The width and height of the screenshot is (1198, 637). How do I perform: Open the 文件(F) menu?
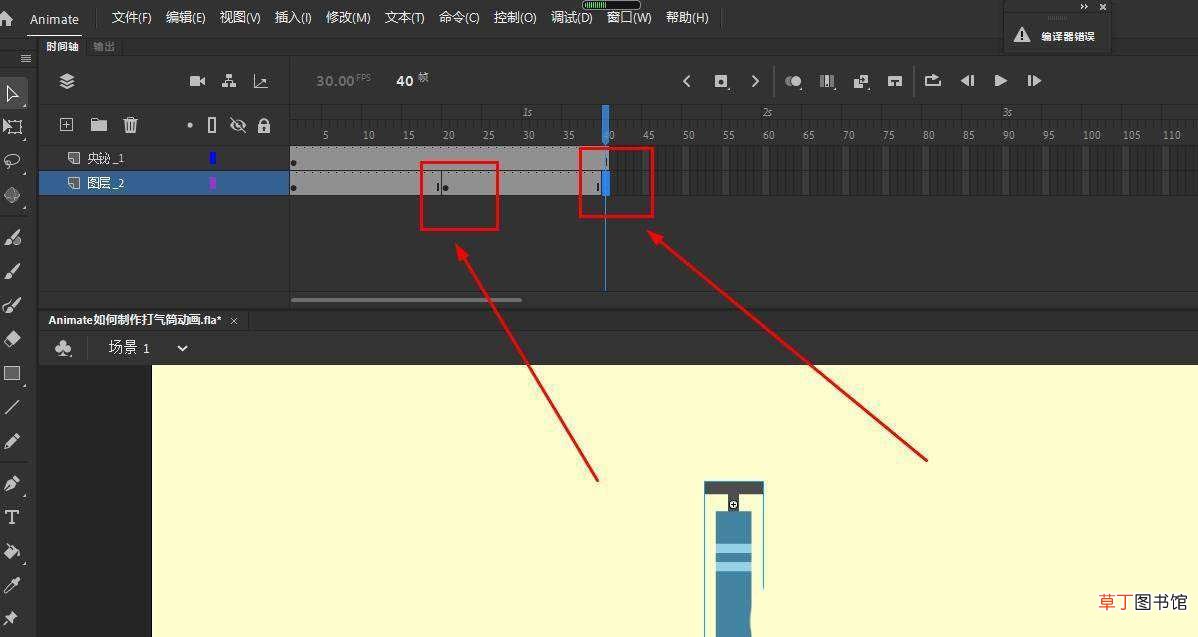coord(131,18)
